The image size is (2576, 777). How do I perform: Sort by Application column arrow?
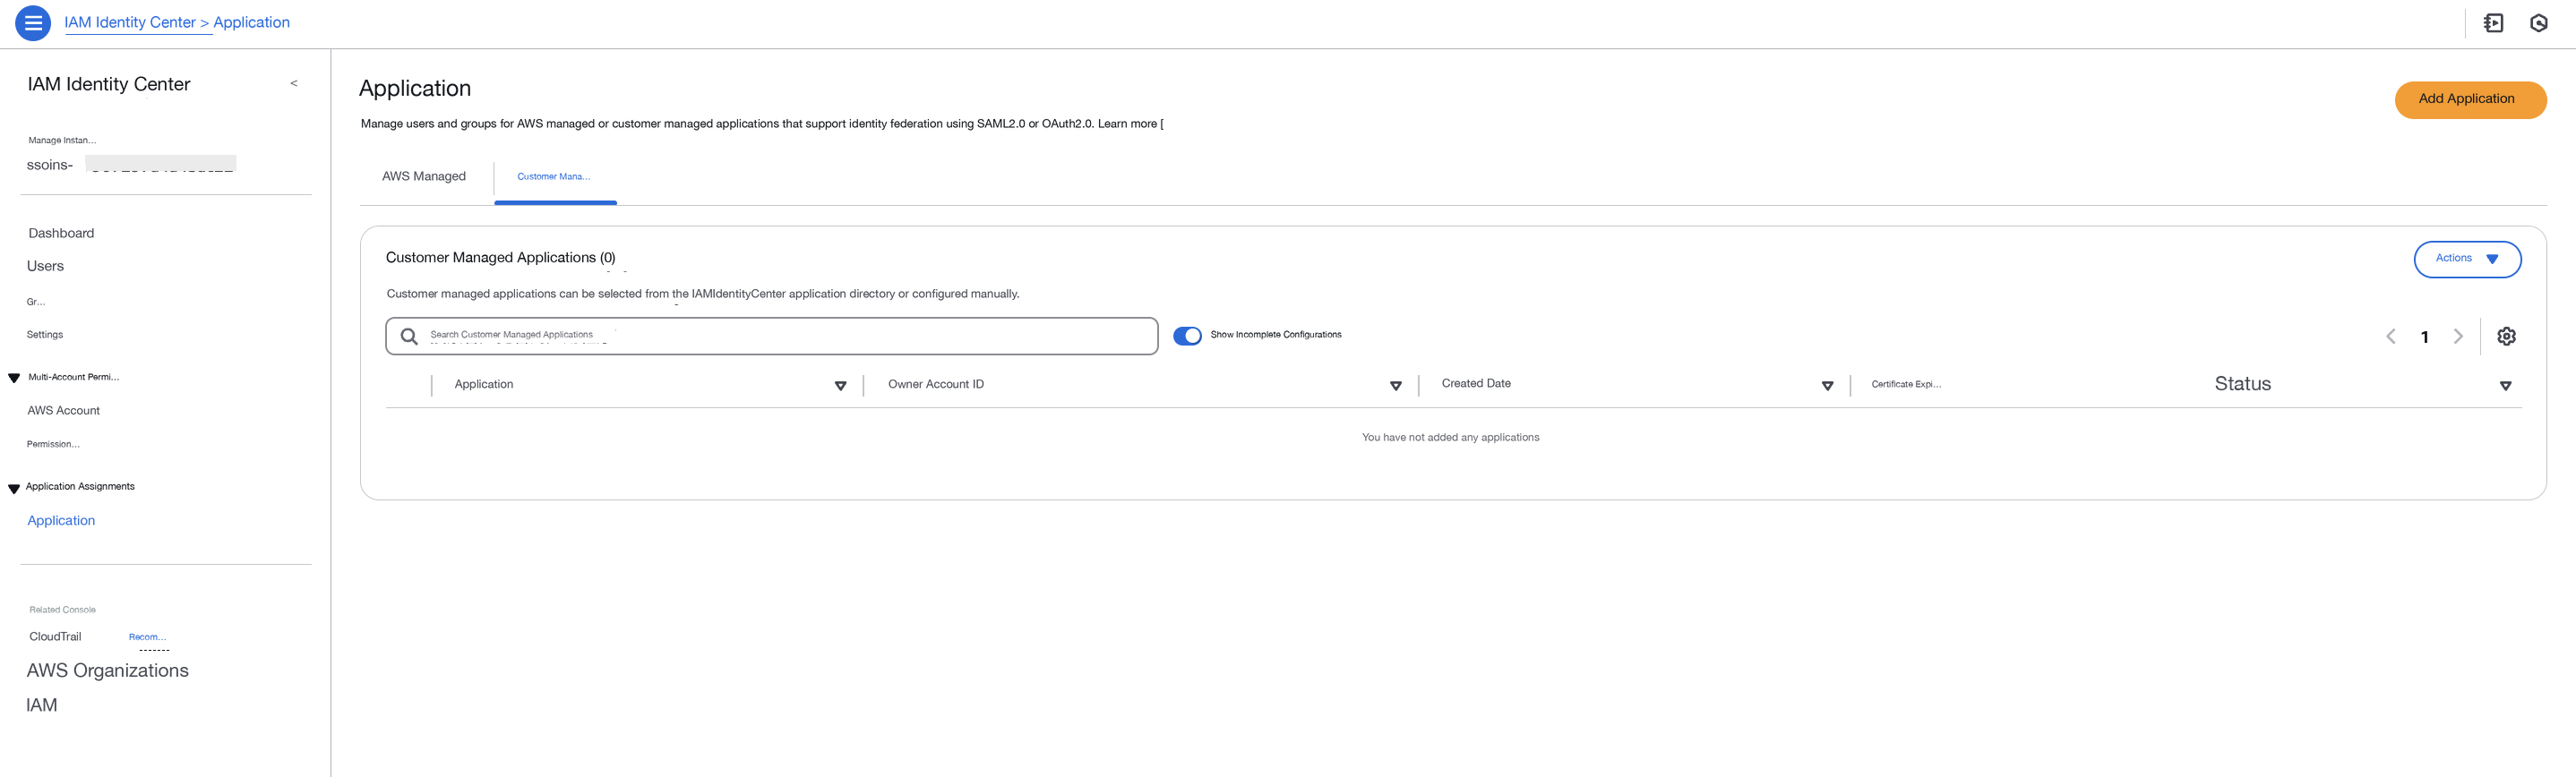point(840,386)
